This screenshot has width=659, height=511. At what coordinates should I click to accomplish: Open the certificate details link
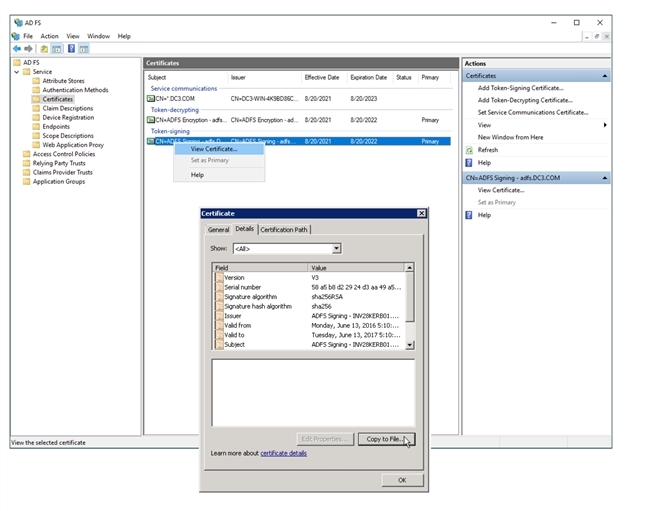[284, 453]
